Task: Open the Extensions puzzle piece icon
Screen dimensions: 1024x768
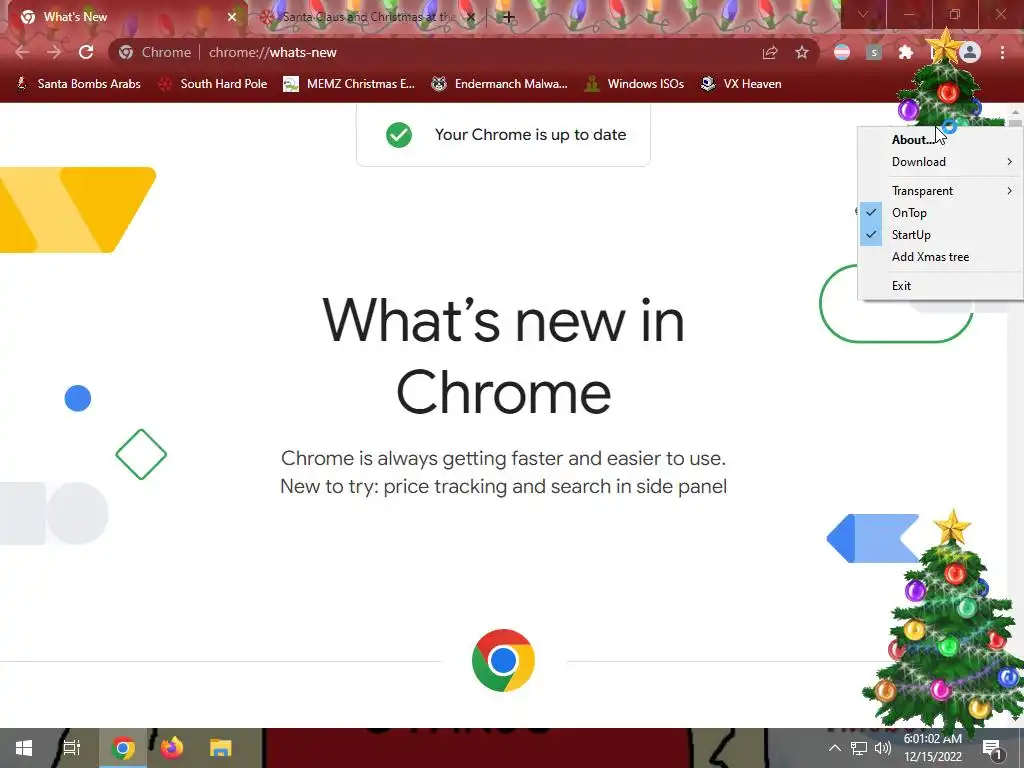Action: [x=906, y=52]
